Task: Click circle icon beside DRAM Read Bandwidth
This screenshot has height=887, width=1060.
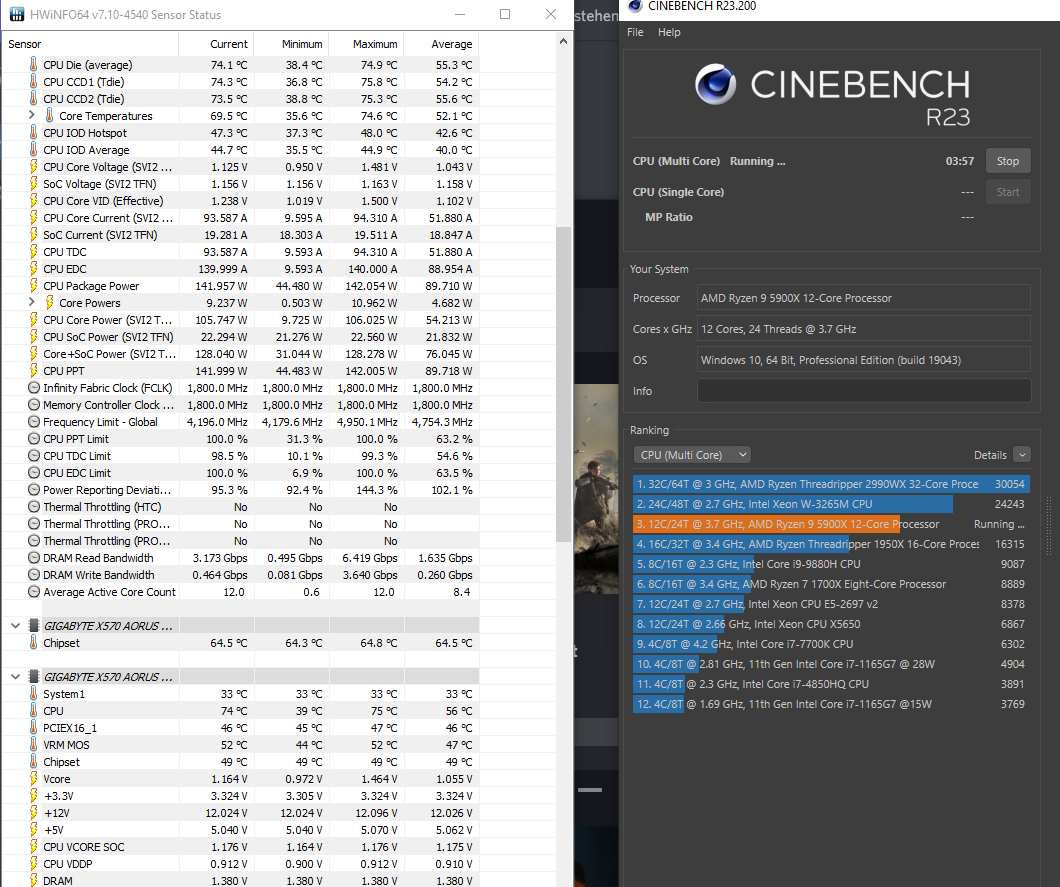Action: (34, 557)
